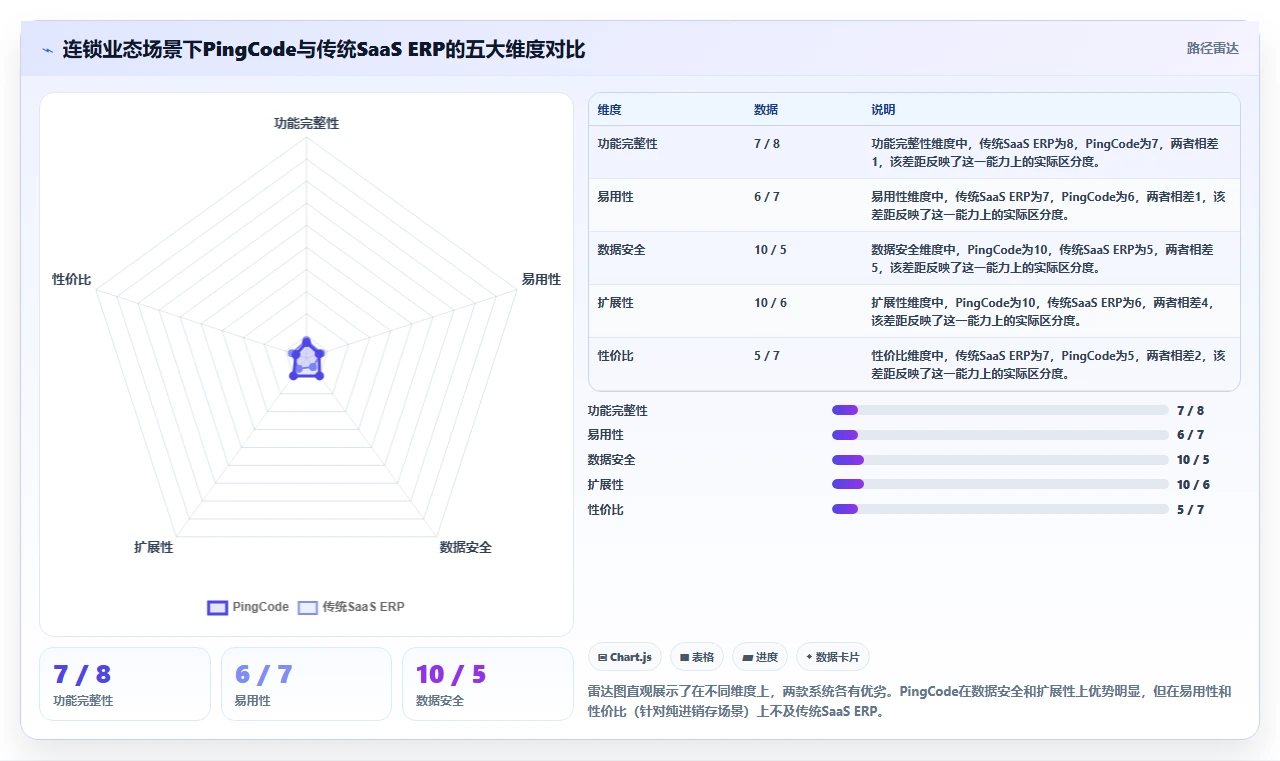
Task: Click the summary paragraph under the tags
Action: point(910,701)
